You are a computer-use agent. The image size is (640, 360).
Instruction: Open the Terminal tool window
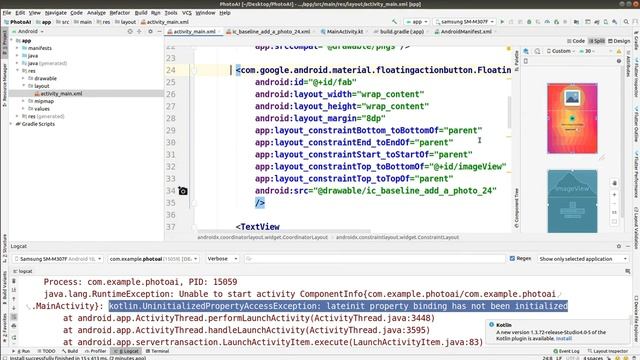157,351
